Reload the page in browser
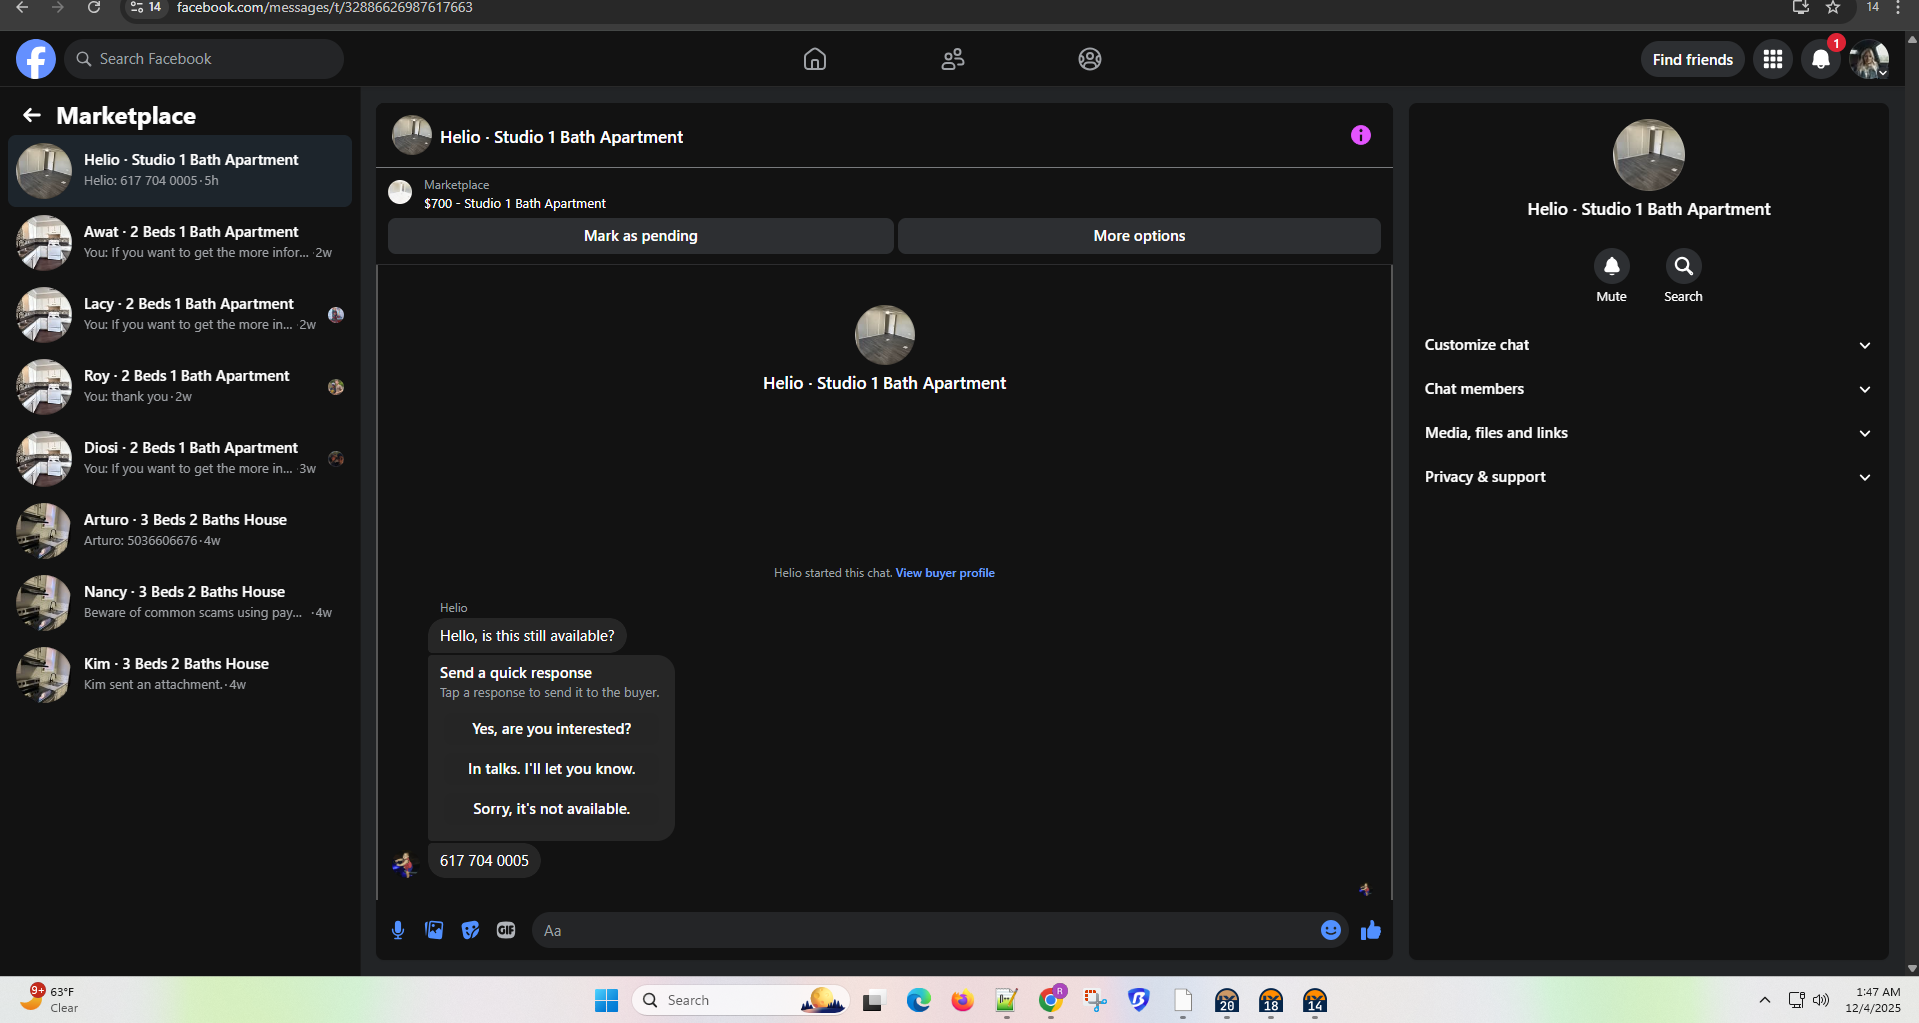Screen dimensions: 1919x1023 tap(94, 7)
